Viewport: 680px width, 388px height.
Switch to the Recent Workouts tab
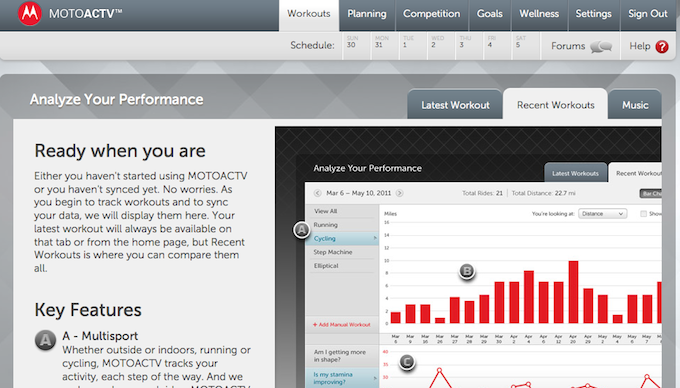pyautogui.click(x=556, y=104)
